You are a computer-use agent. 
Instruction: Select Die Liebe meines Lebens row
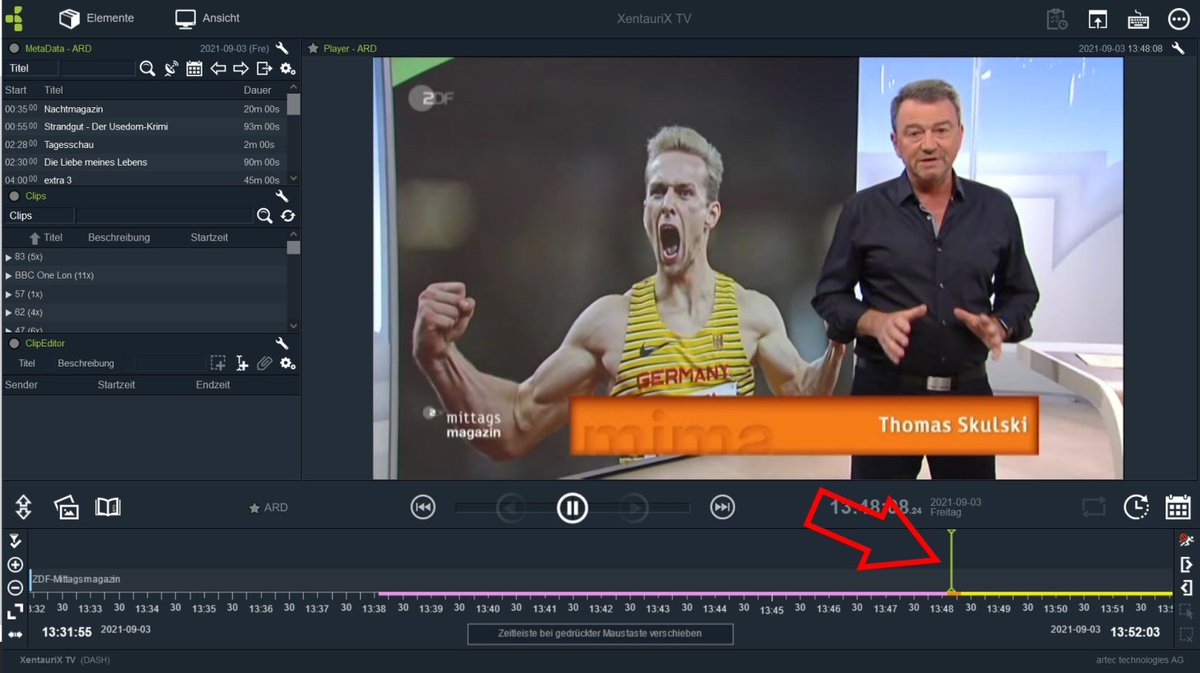coord(145,162)
